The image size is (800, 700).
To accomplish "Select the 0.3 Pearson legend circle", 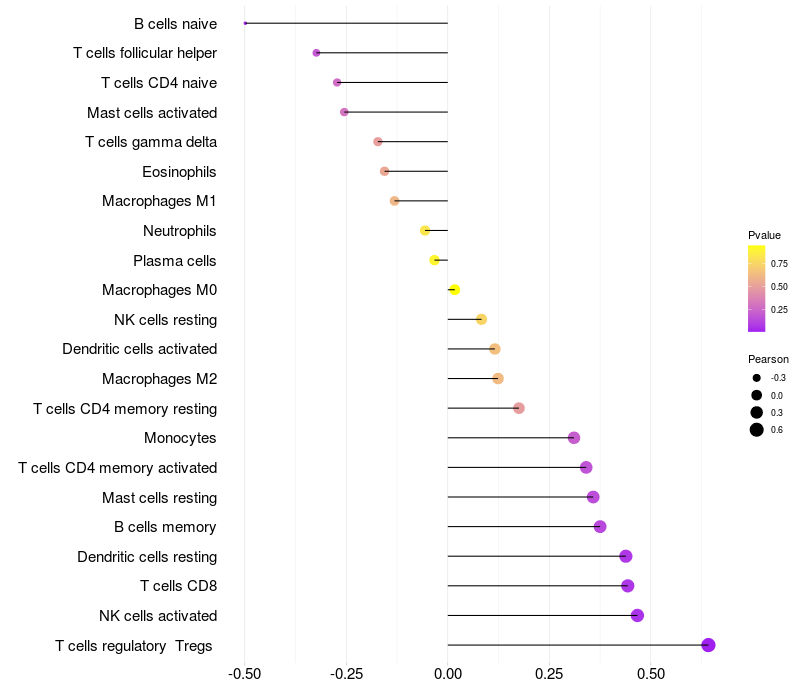I will pos(756,412).
